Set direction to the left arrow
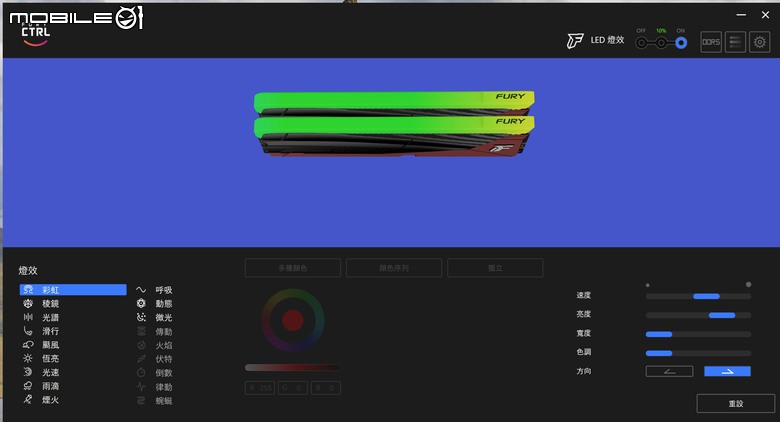Viewport: 780px width, 422px height. coord(670,371)
